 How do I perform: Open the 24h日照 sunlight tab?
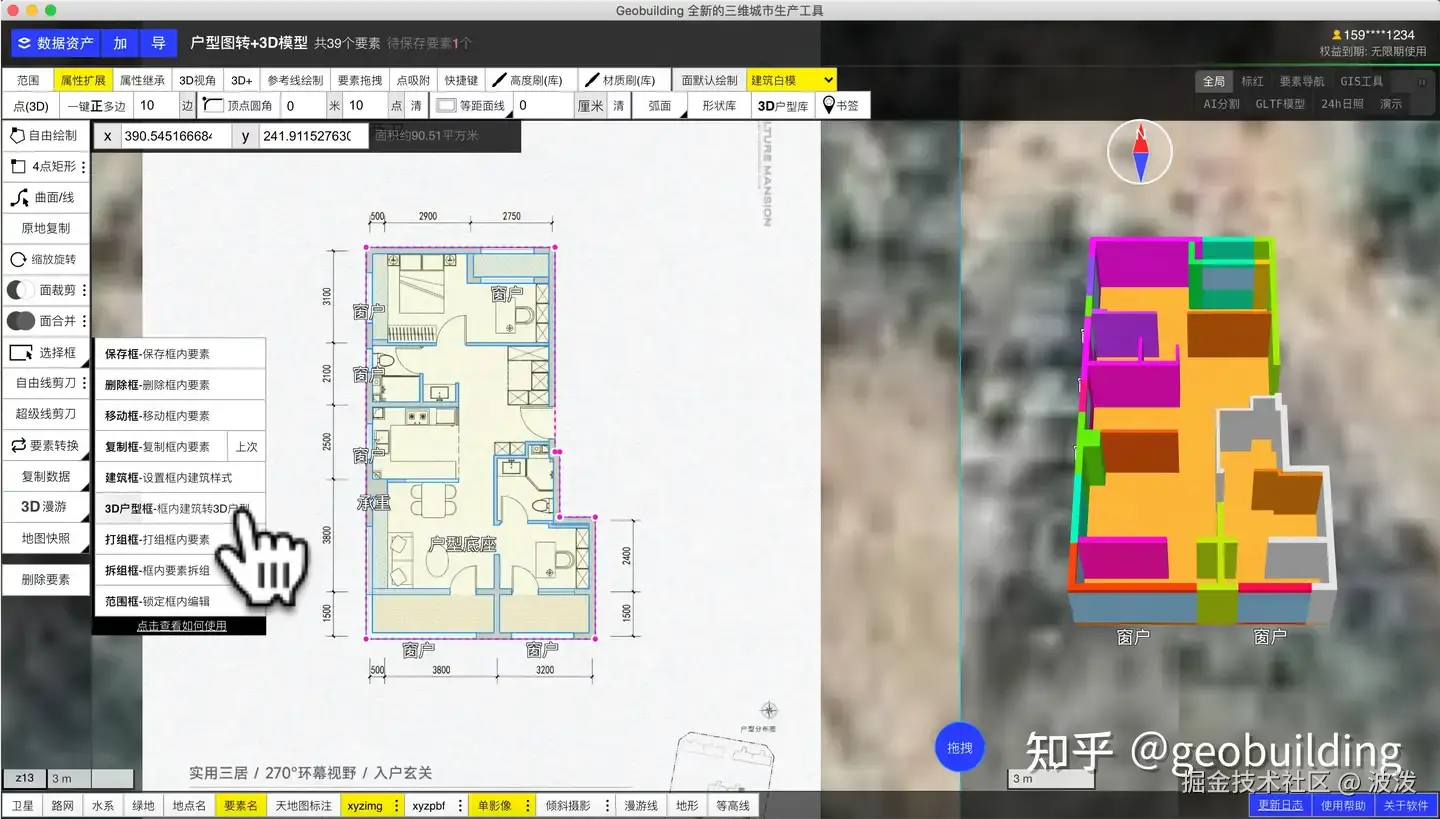point(1342,103)
